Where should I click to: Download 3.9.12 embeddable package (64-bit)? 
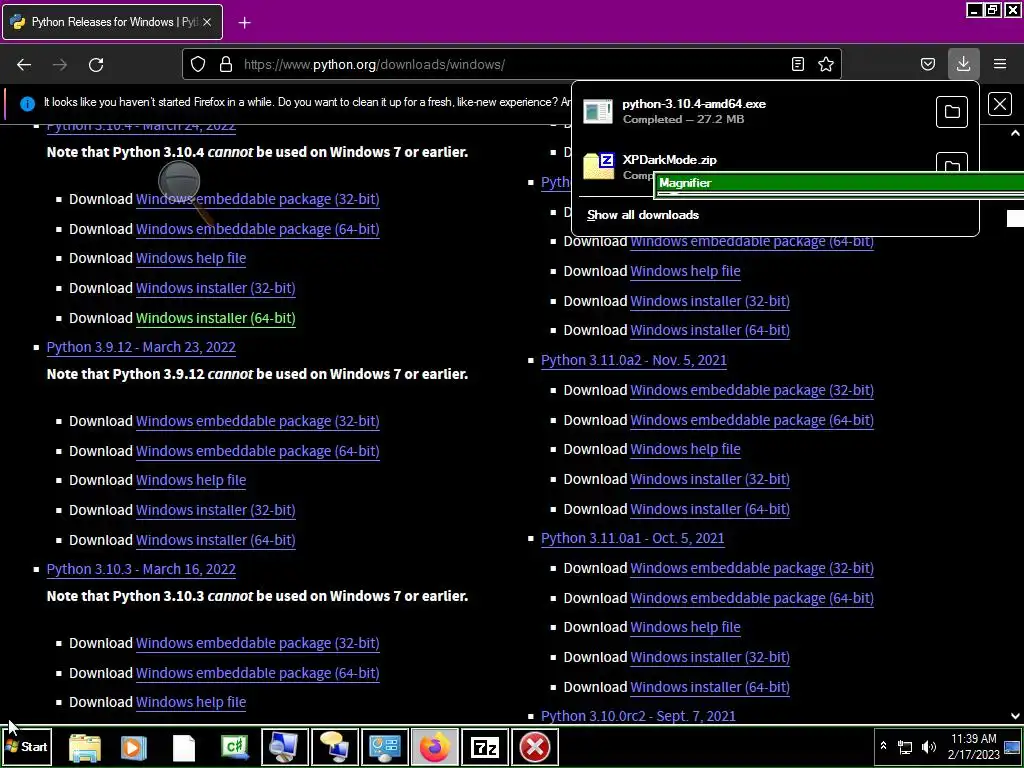click(x=257, y=451)
